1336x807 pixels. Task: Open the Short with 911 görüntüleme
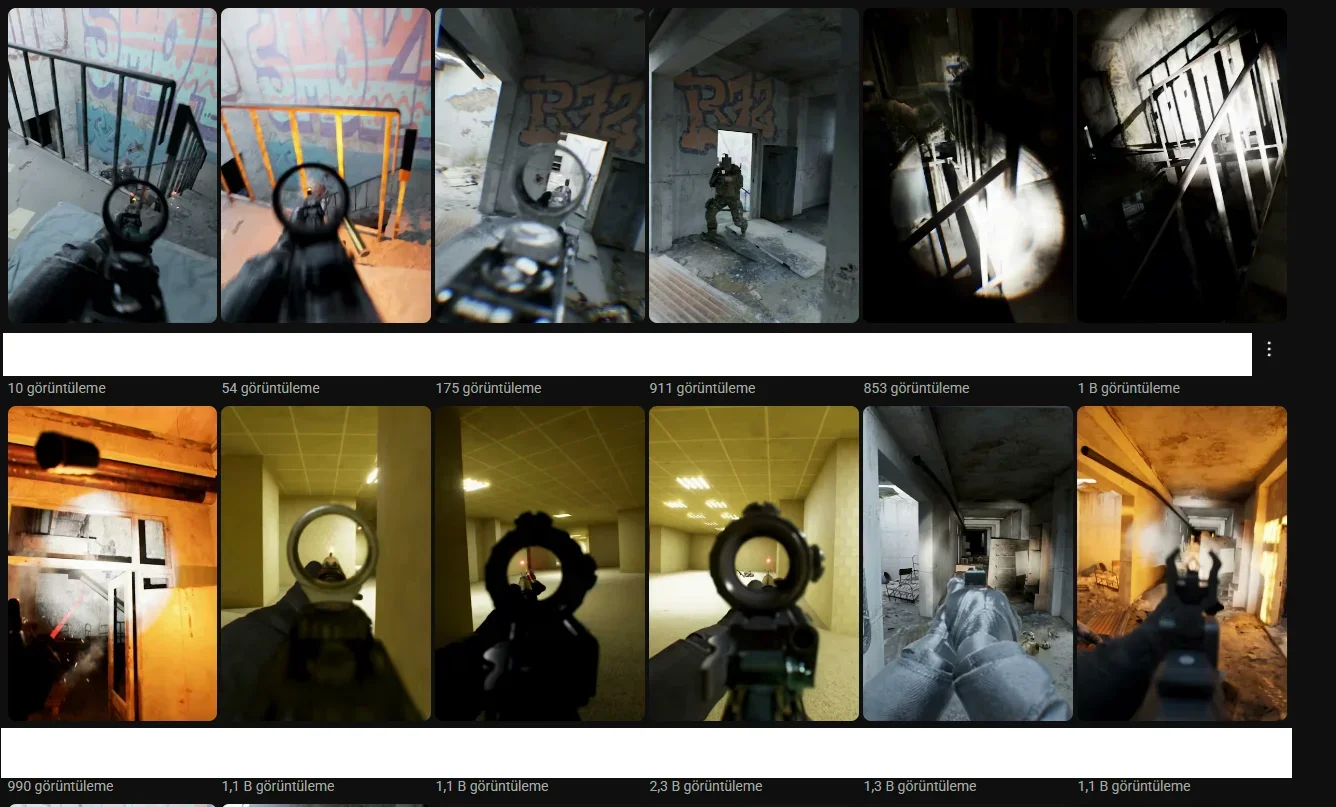click(x=754, y=166)
